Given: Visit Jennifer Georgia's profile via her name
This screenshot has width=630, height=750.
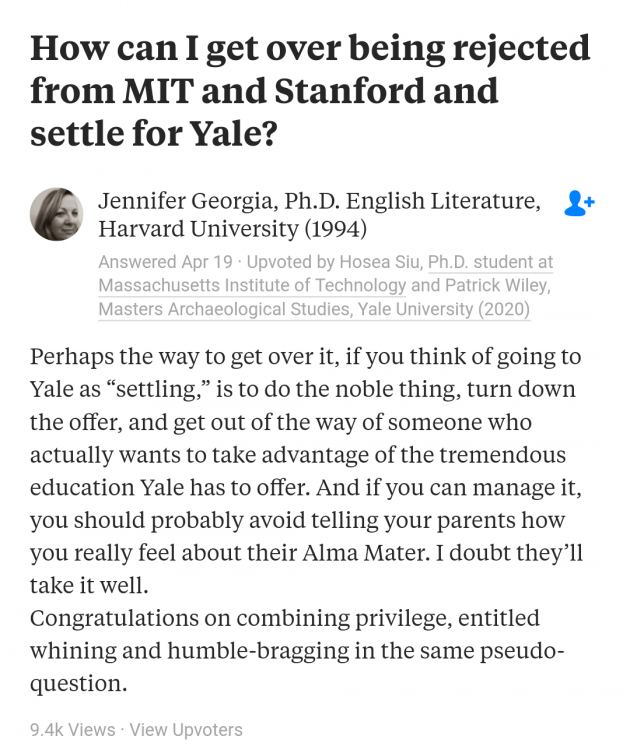Looking at the screenshot, I should point(187,201).
